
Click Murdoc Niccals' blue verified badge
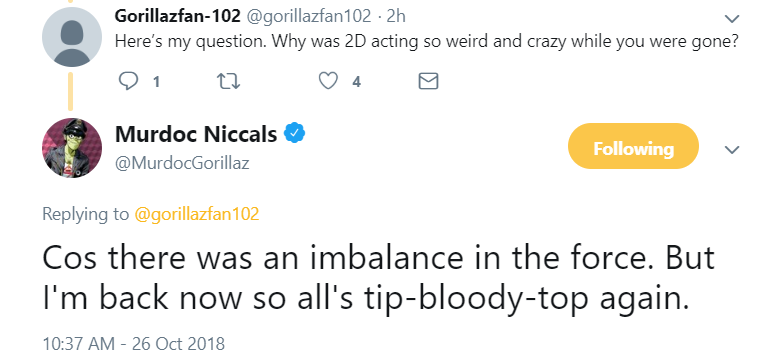(x=295, y=133)
